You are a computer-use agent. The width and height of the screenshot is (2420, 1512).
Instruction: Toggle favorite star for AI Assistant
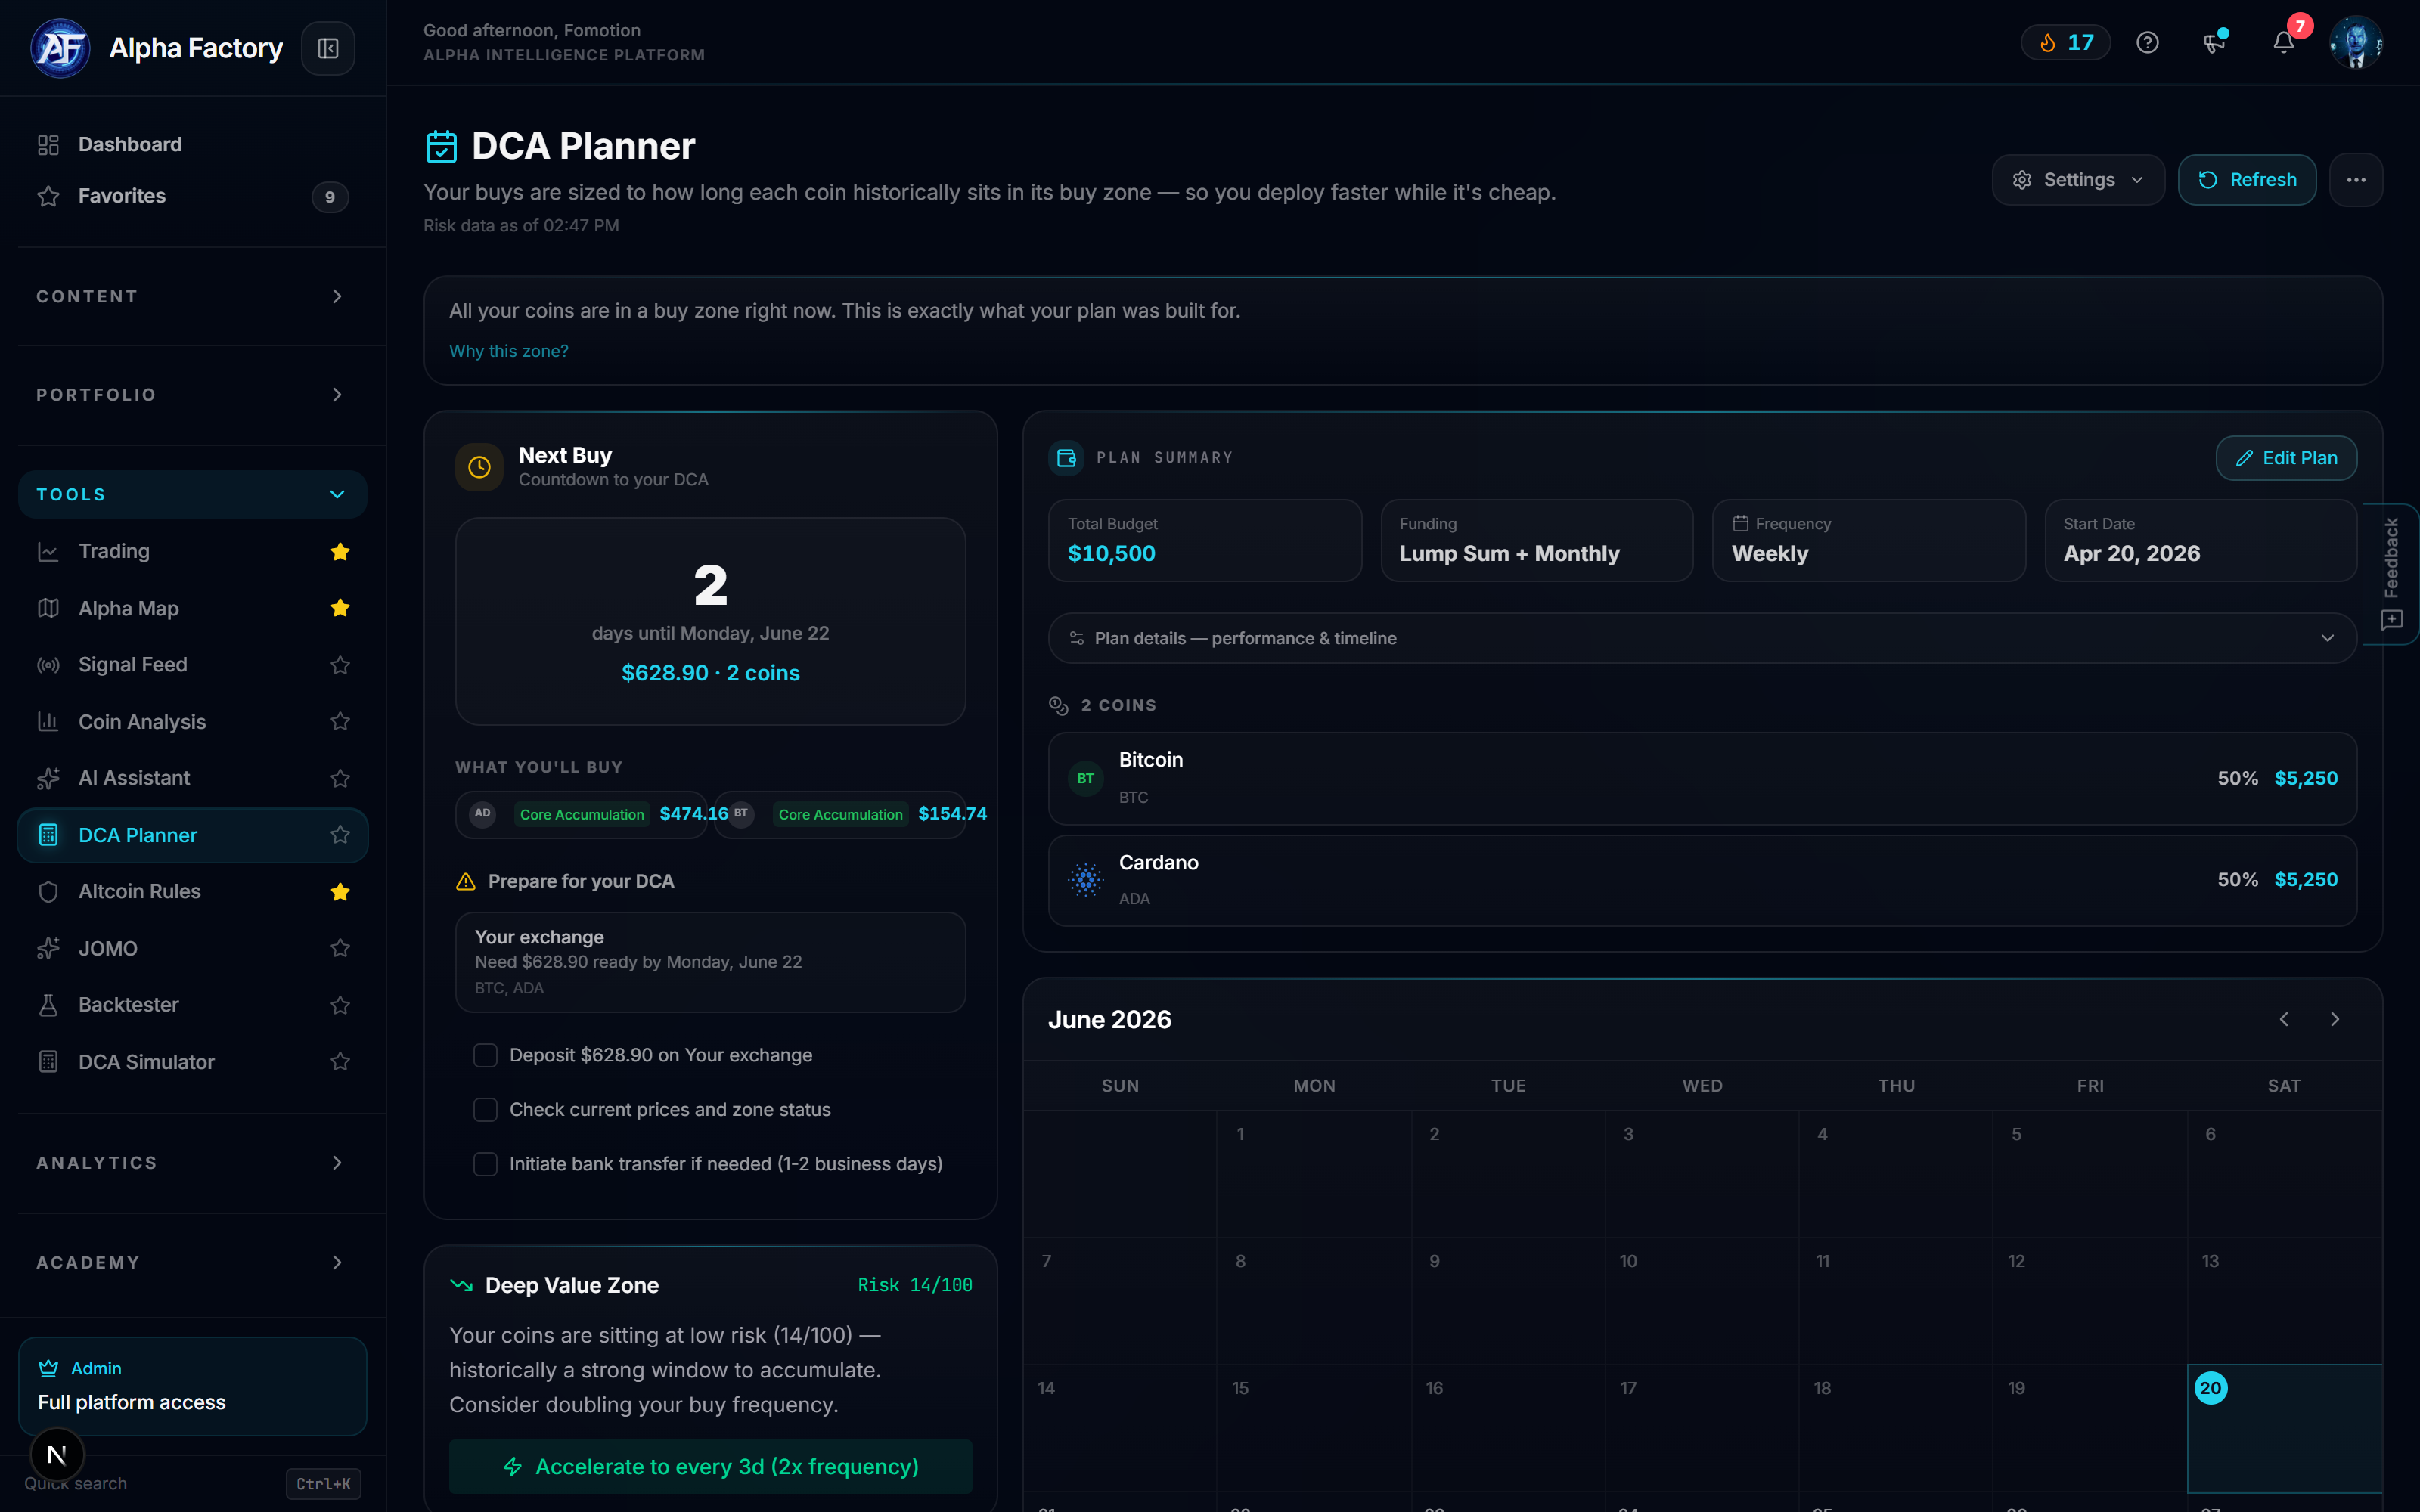click(x=340, y=778)
